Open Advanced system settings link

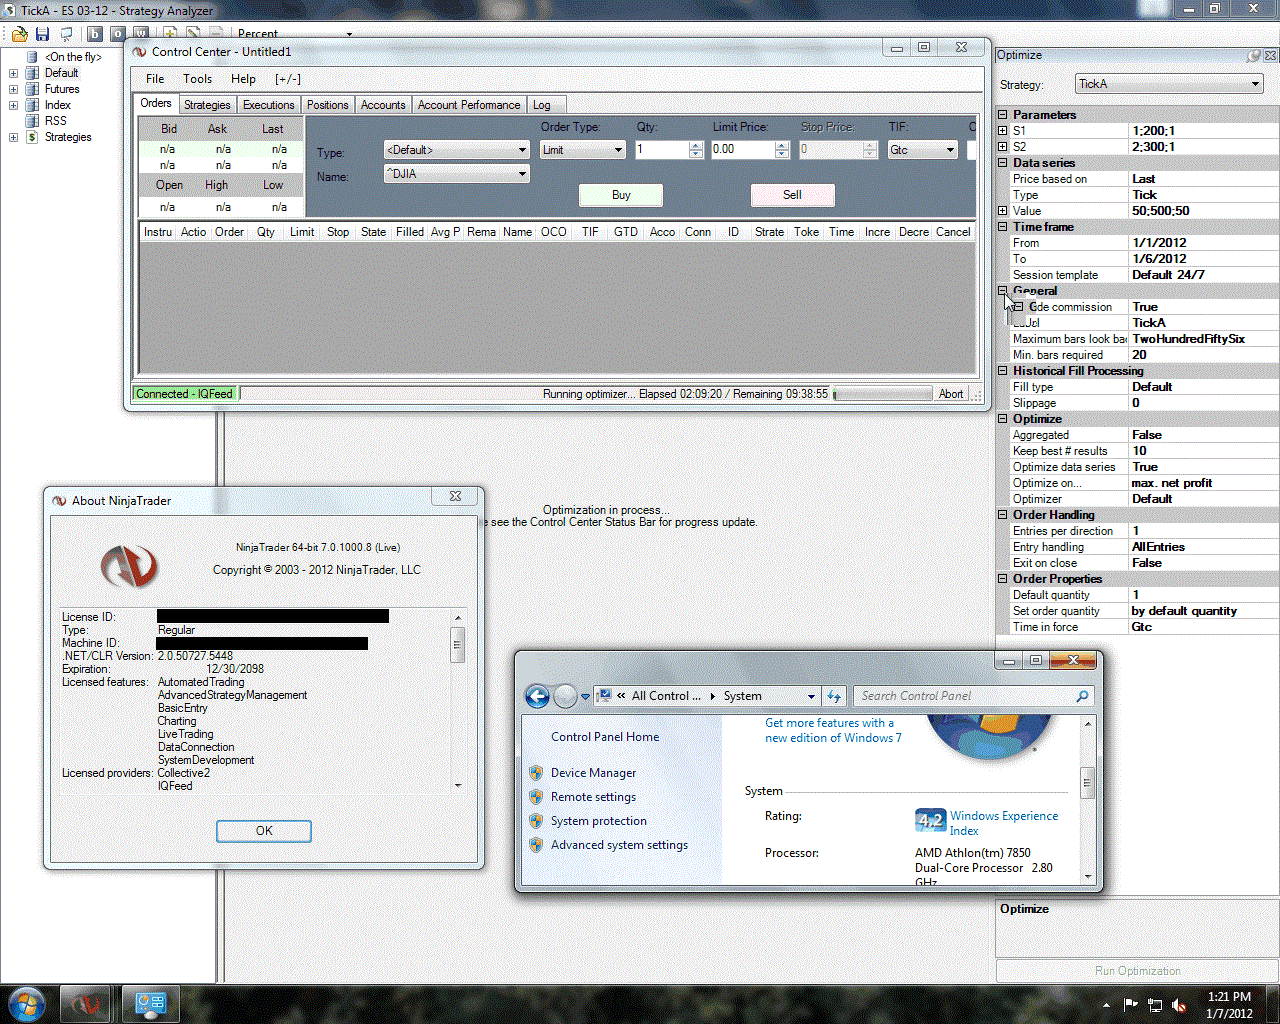(x=619, y=845)
